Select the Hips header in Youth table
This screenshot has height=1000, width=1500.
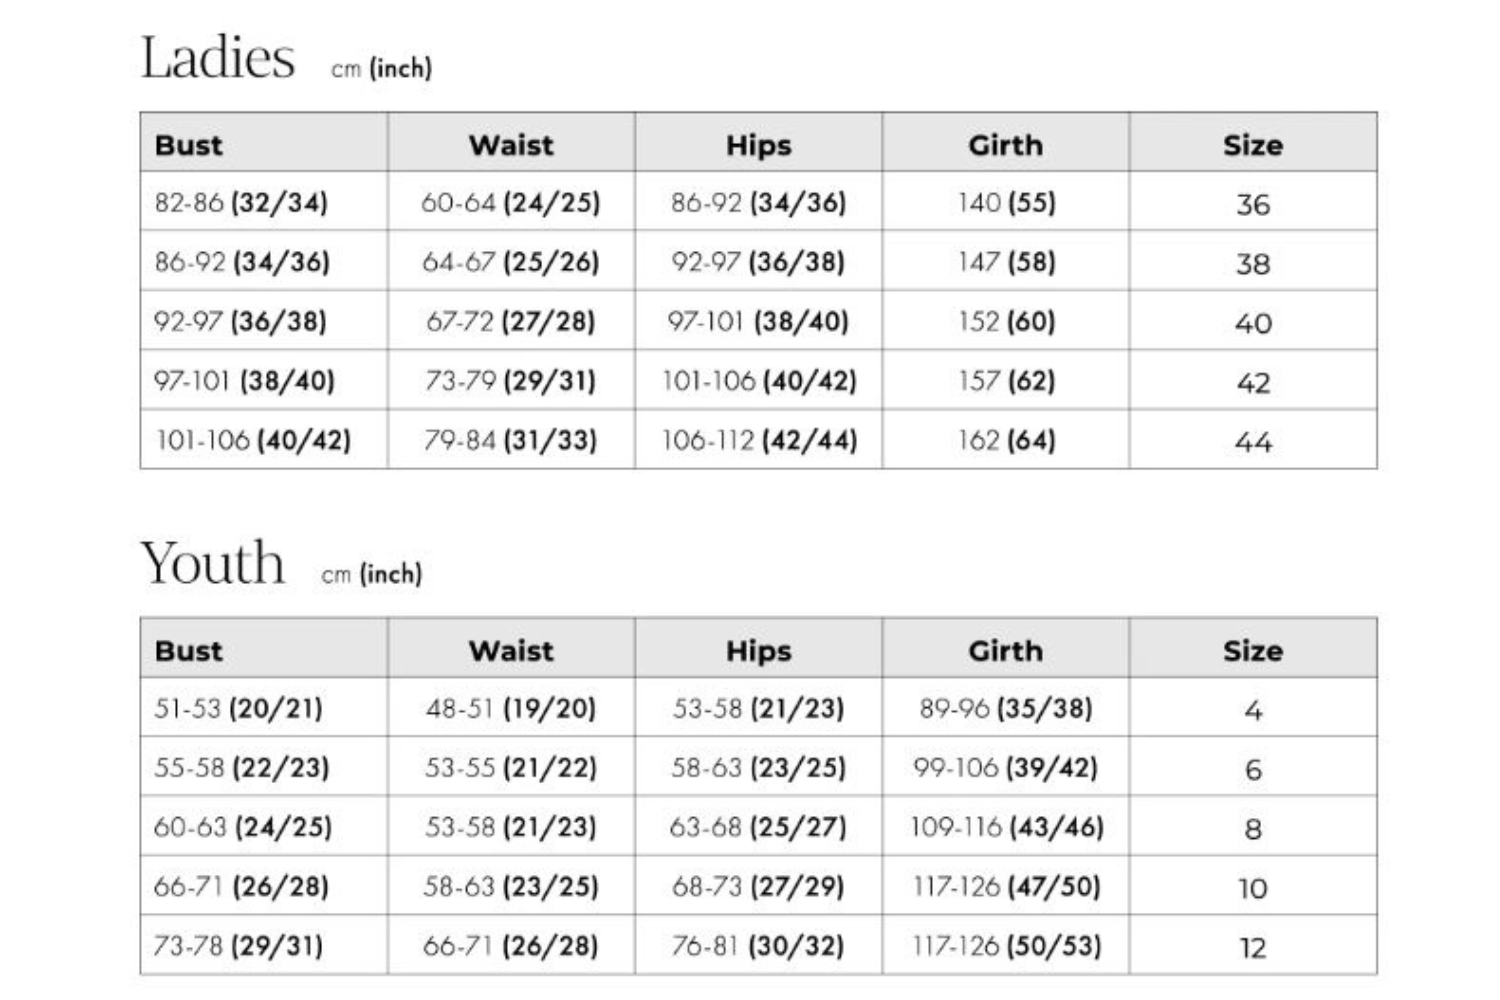pos(758,651)
